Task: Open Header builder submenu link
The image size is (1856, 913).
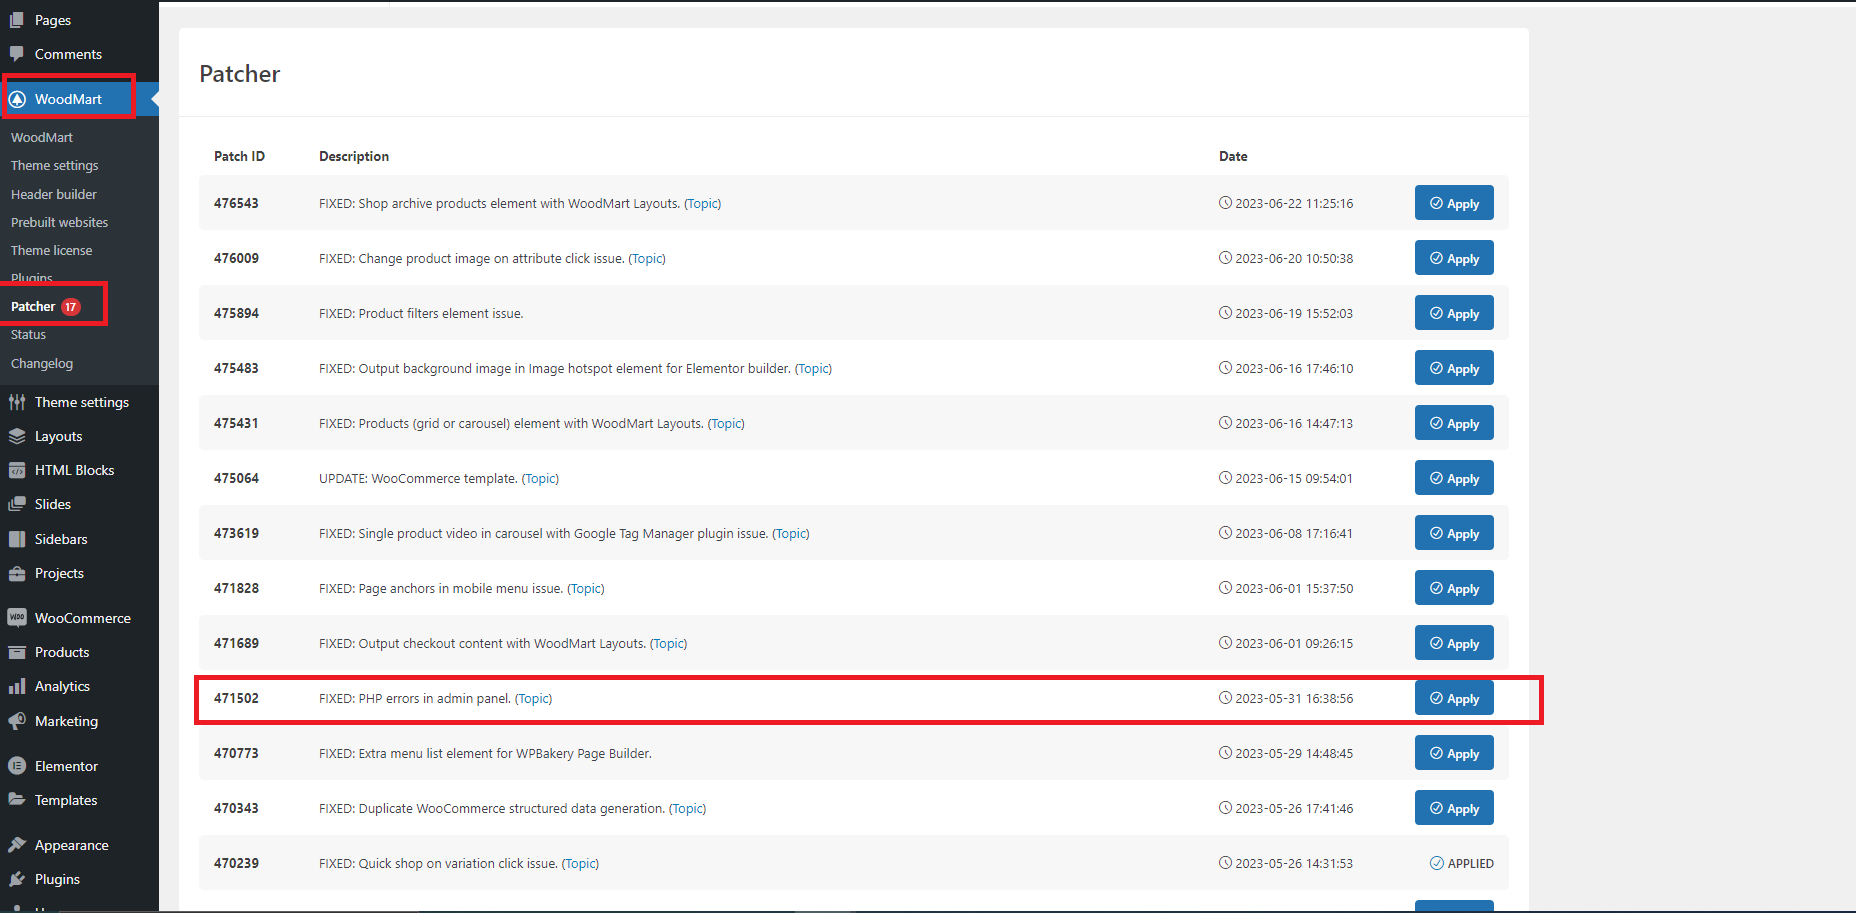Action: [x=54, y=194]
